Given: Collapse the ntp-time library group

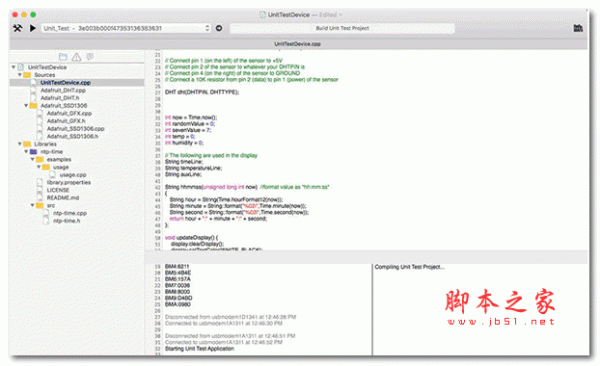Looking at the screenshot, I should click(x=26, y=151).
